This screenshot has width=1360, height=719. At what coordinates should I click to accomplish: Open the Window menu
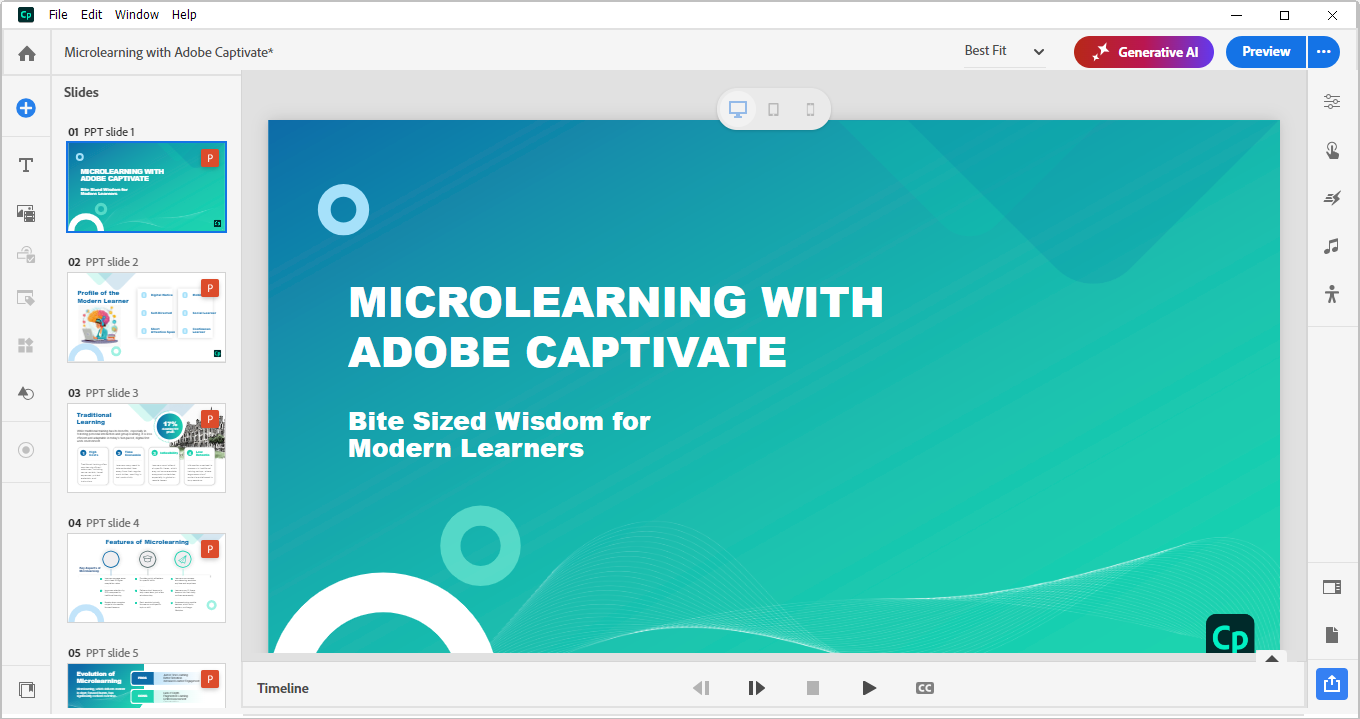click(137, 14)
